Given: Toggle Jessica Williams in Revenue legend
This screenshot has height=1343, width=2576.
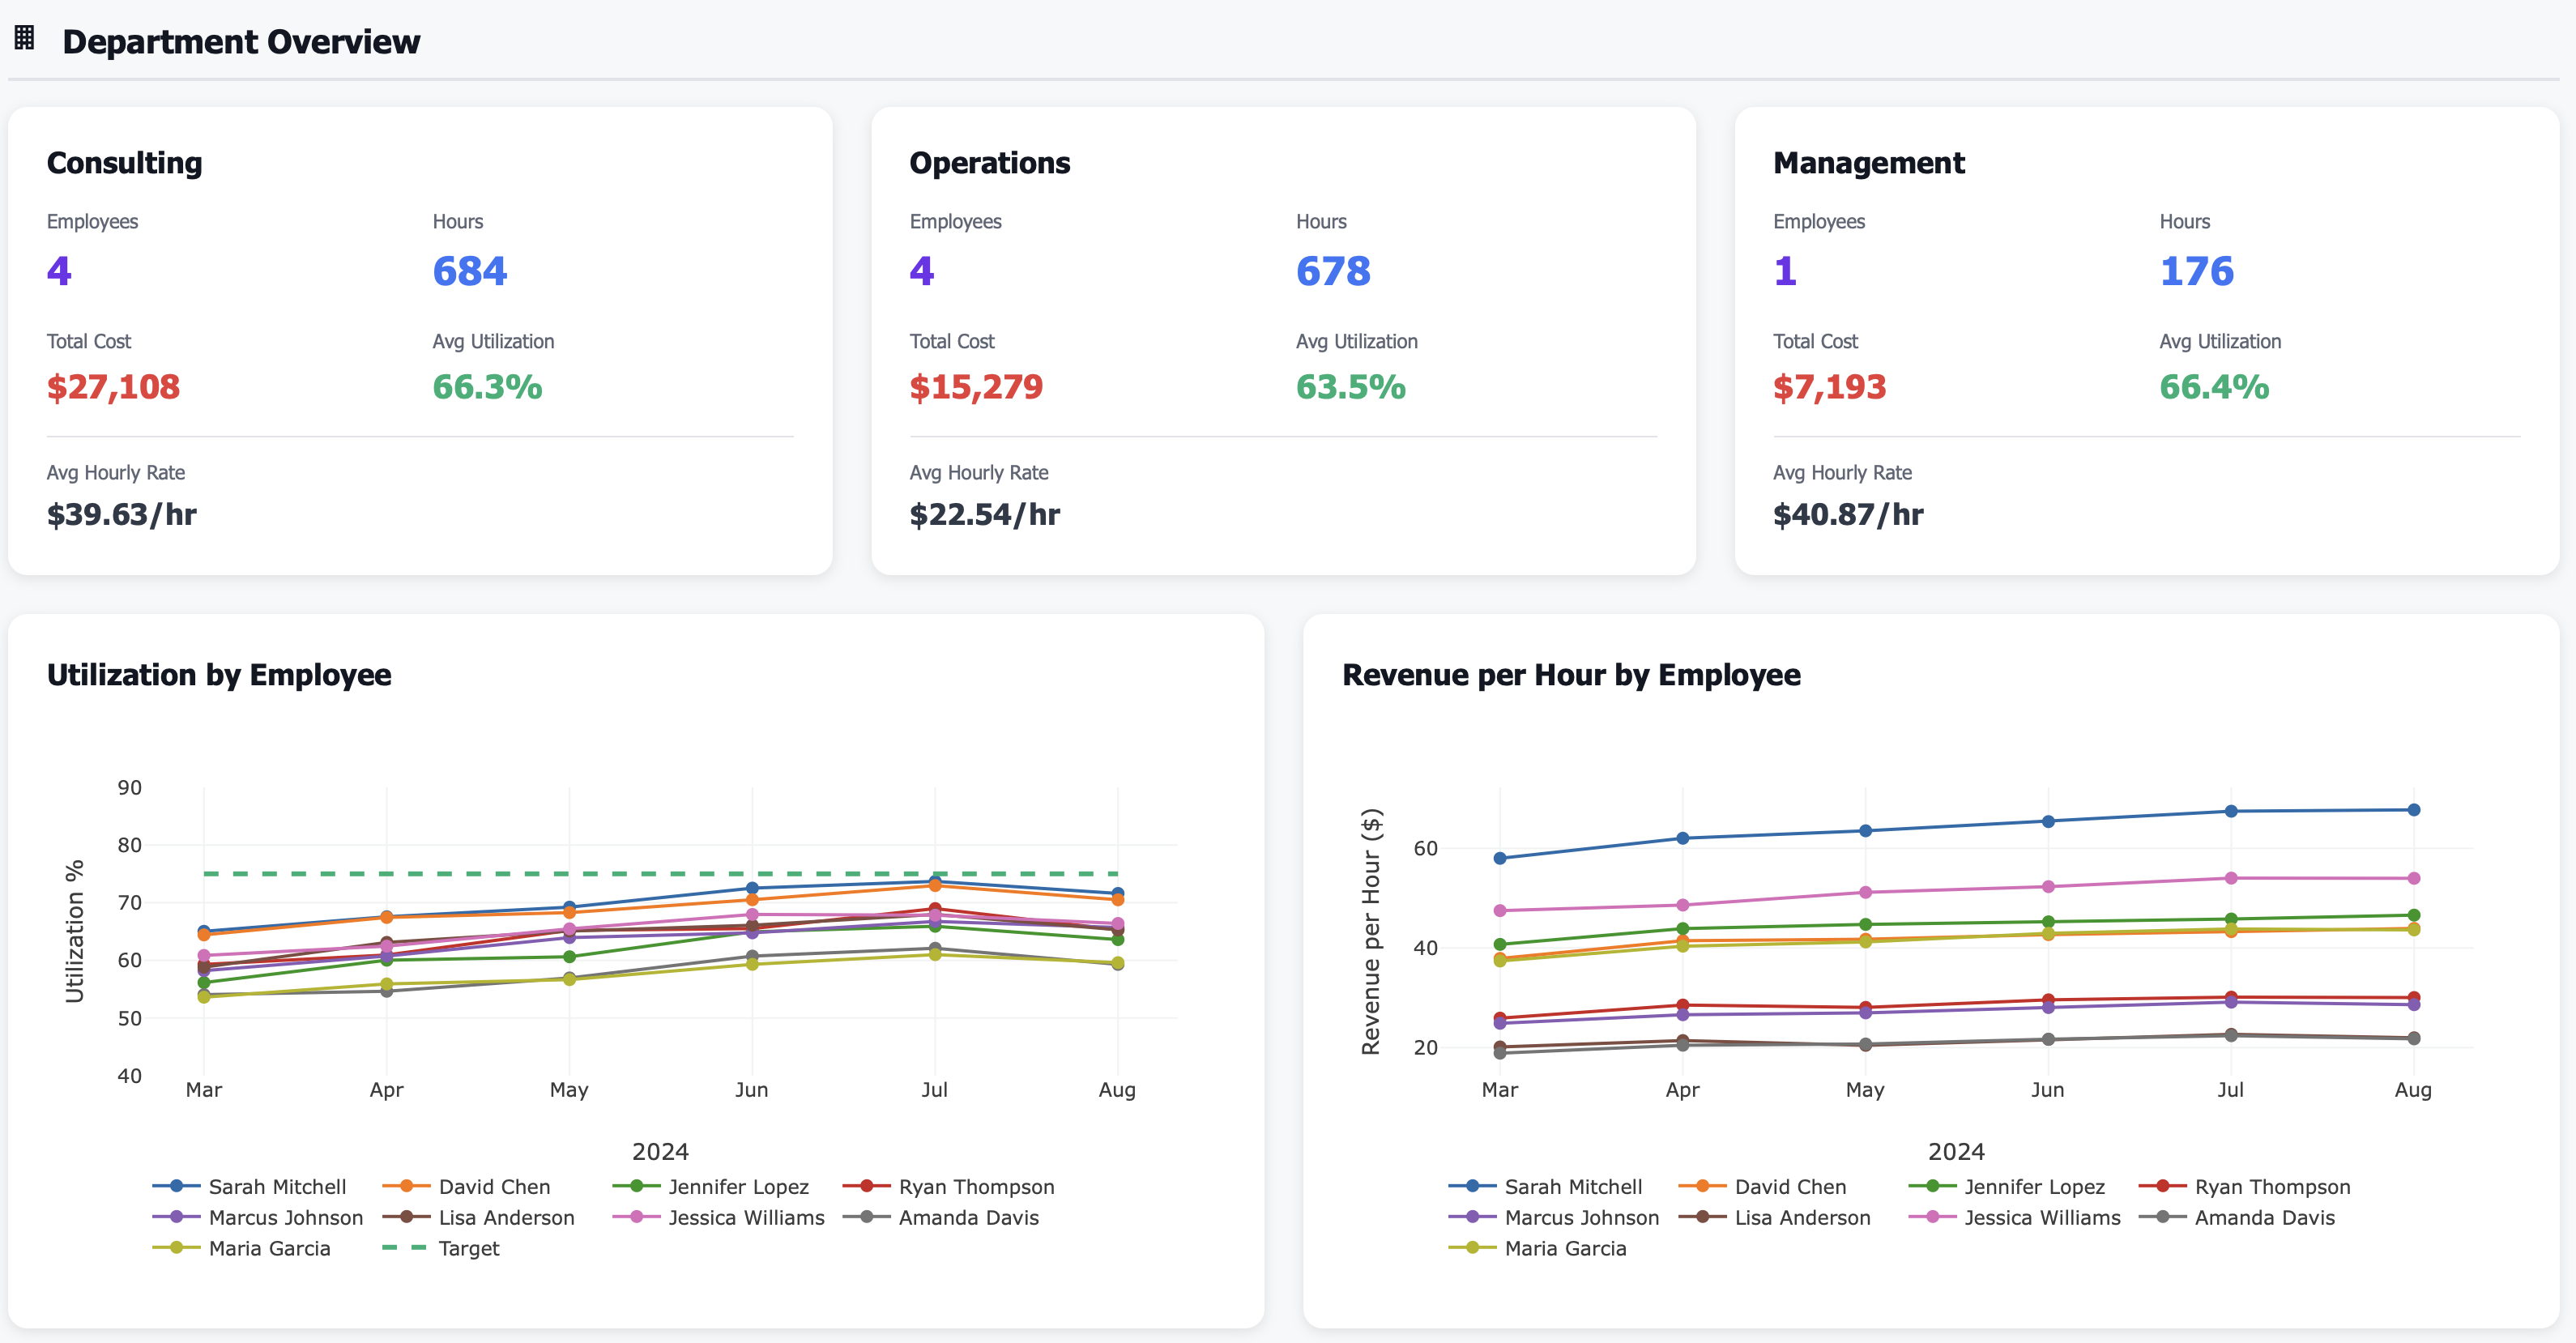Looking at the screenshot, I should [x=2041, y=1217].
